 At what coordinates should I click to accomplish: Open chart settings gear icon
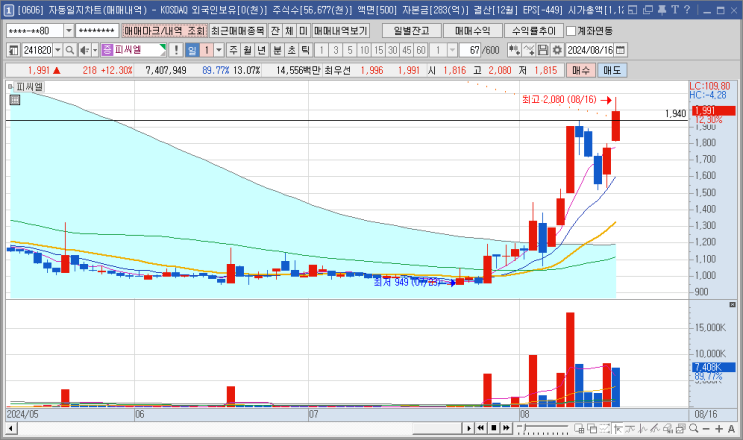click(557, 50)
